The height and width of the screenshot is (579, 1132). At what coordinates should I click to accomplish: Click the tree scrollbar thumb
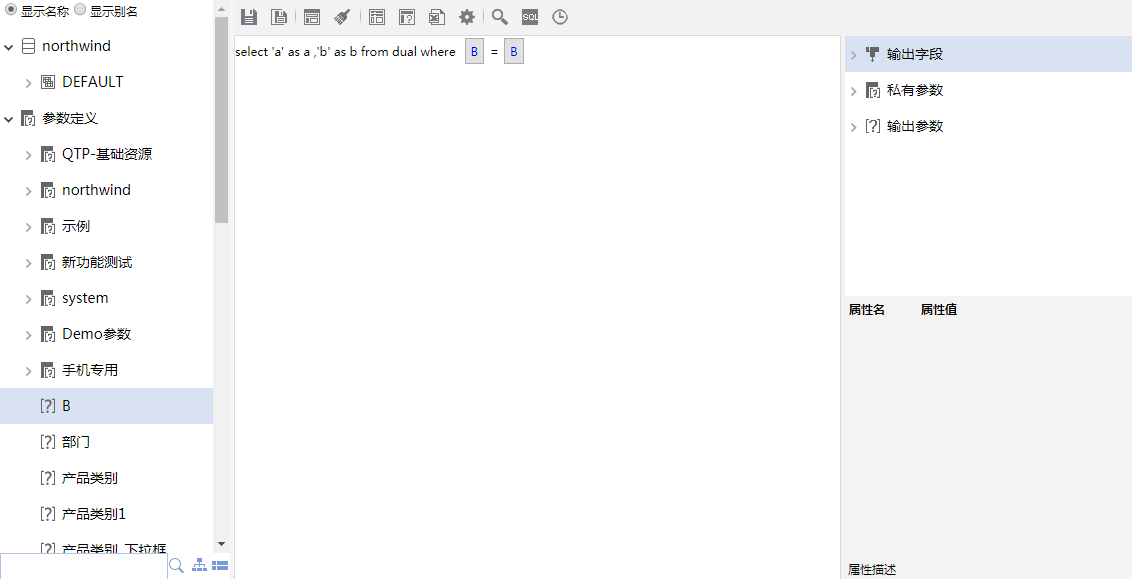click(222, 119)
